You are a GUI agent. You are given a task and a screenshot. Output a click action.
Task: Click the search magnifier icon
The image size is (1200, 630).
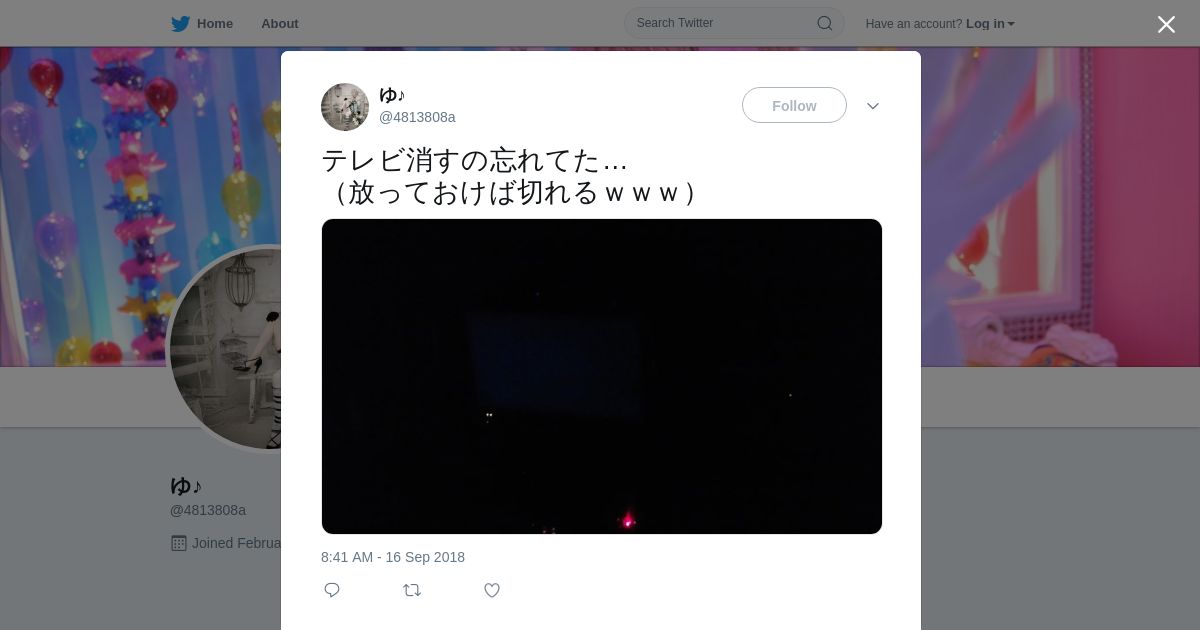pyautogui.click(x=825, y=23)
